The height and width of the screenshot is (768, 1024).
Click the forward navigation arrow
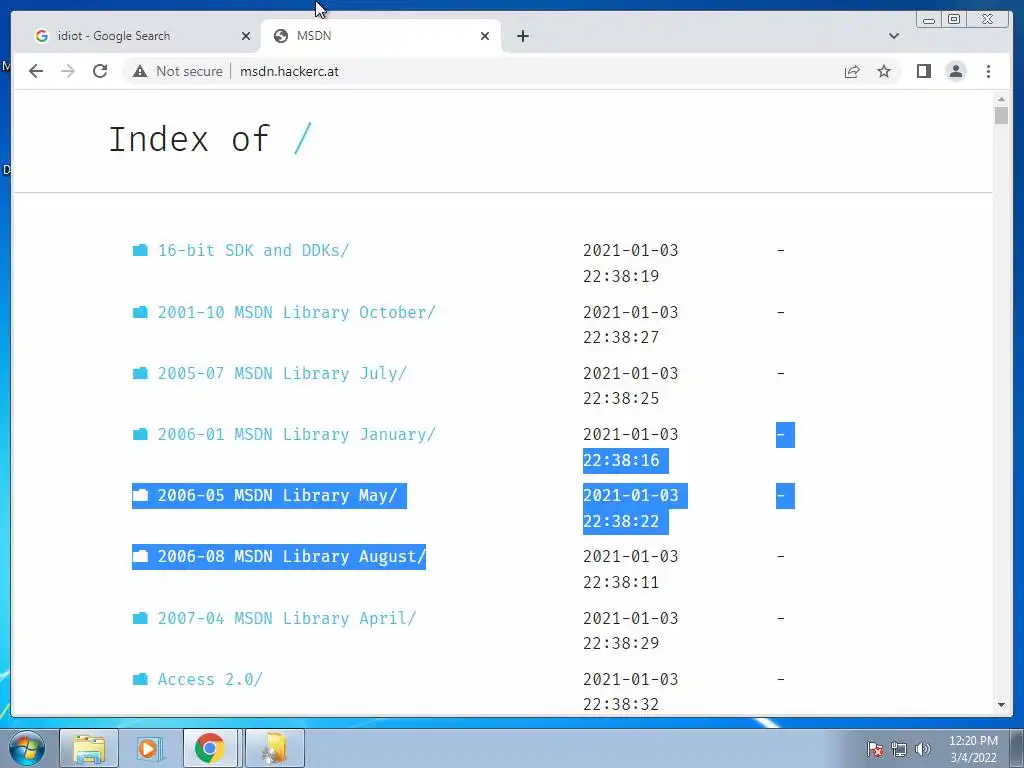pos(68,71)
